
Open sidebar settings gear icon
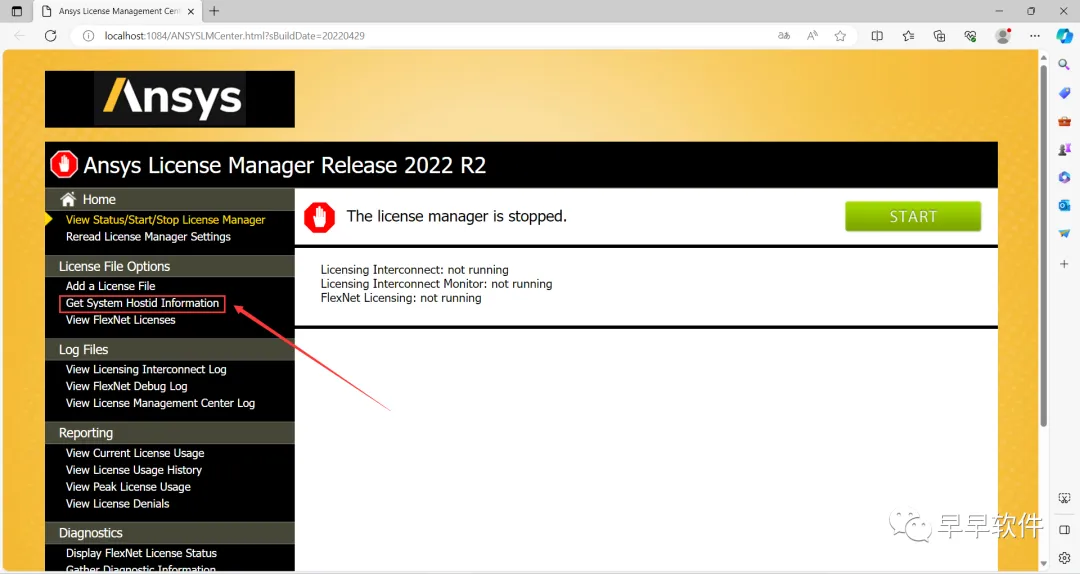[1064, 558]
